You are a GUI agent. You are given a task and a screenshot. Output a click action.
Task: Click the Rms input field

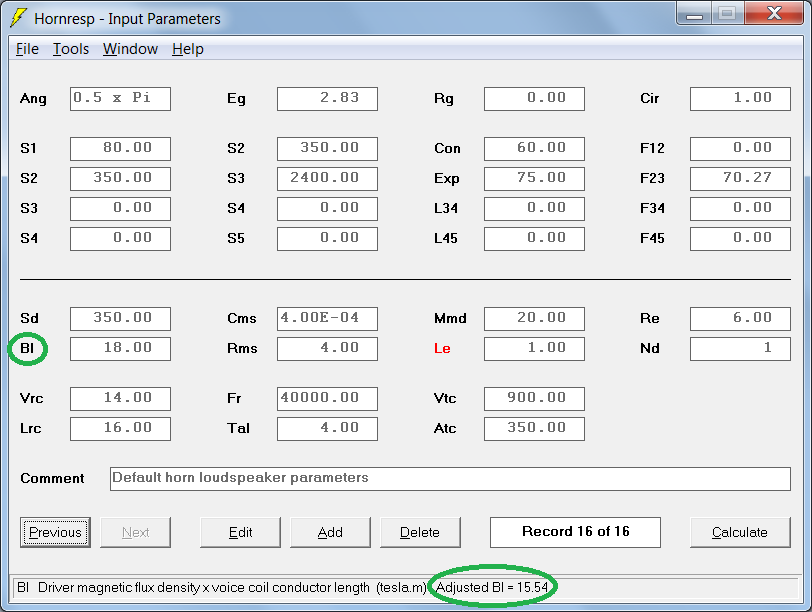pos(327,349)
